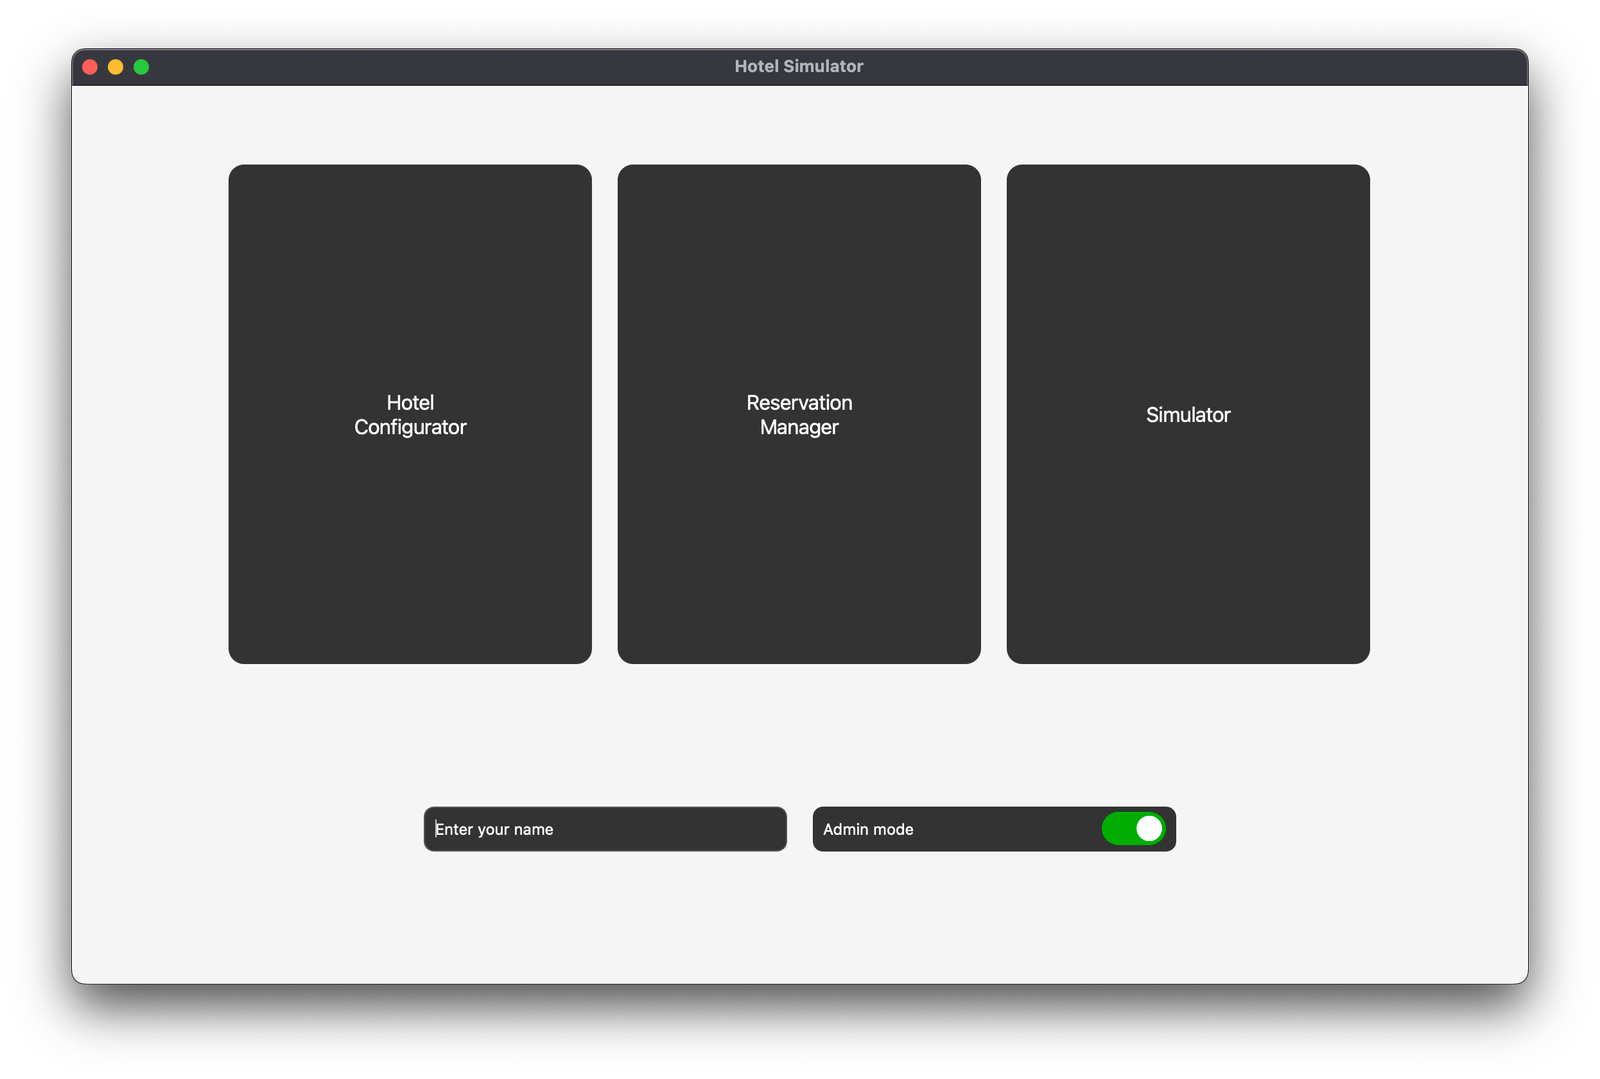
Task: Minimize window using the yellow button
Action: click(x=116, y=67)
